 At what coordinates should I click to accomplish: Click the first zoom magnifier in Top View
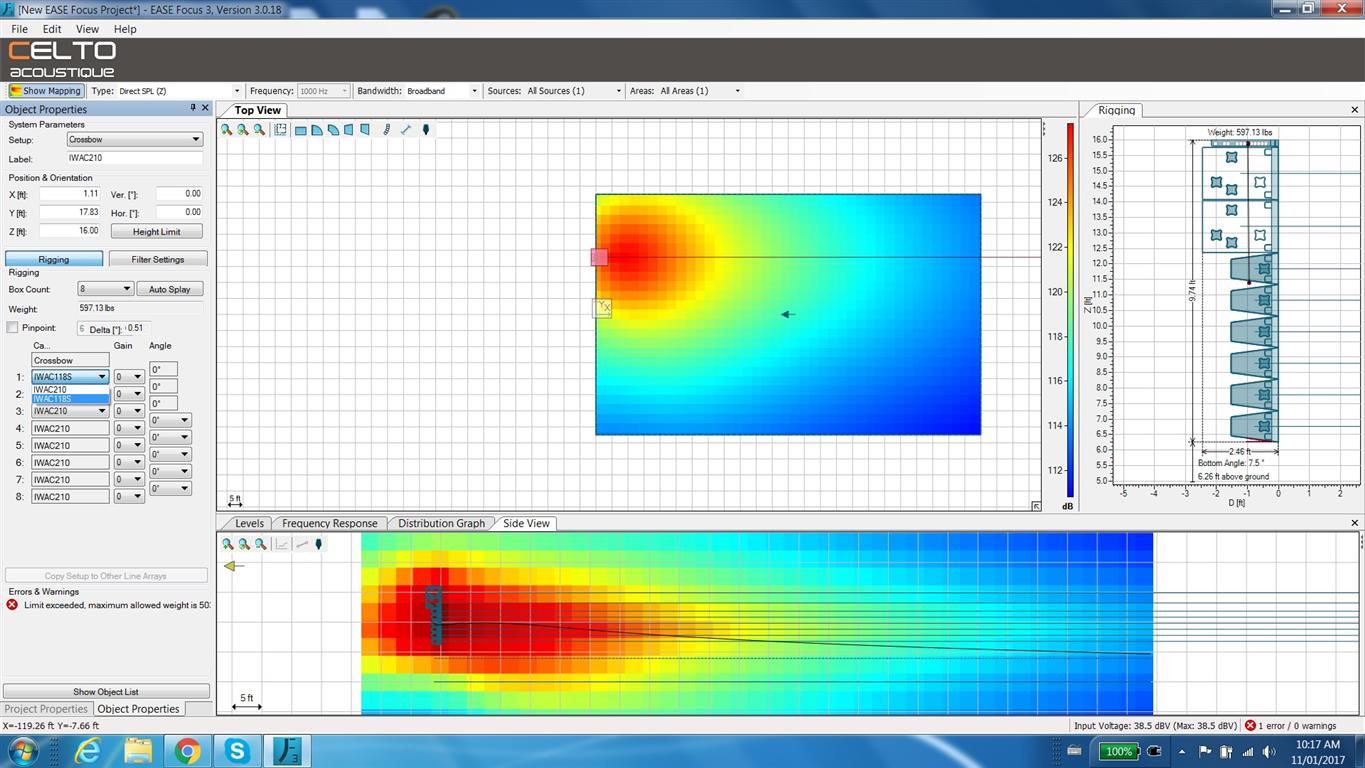[227, 130]
